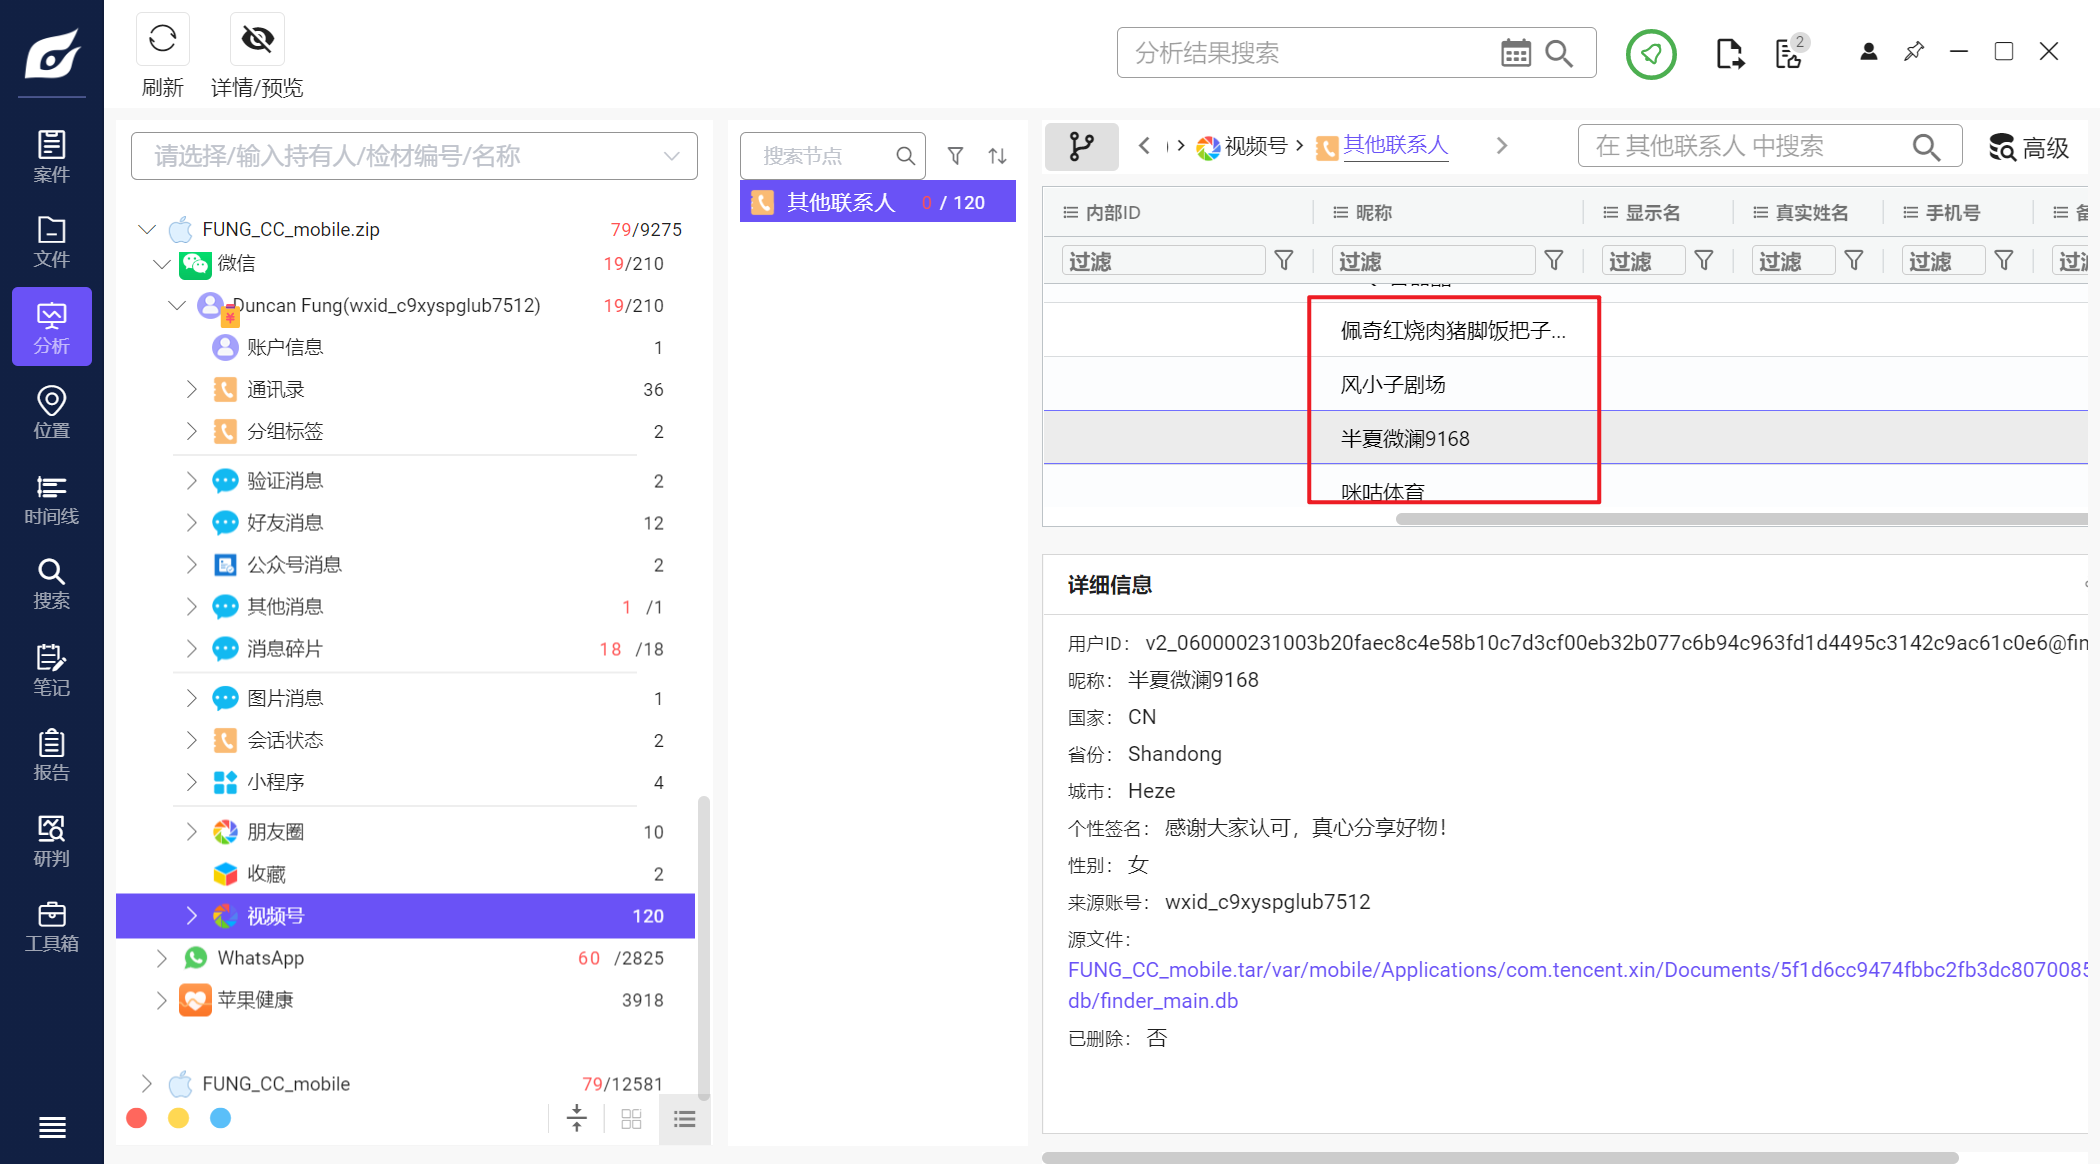Expand the WhatsApp tree node
This screenshot has width=2100, height=1164.
(x=161, y=958)
